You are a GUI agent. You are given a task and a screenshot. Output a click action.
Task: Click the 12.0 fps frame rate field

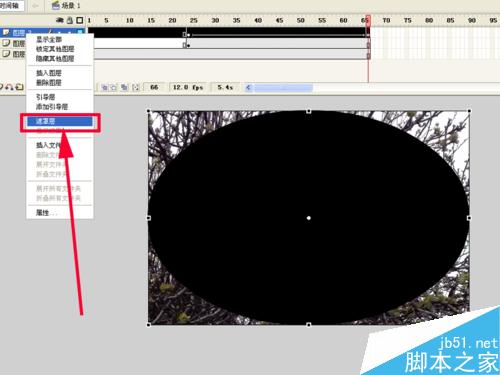pos(188,87)
